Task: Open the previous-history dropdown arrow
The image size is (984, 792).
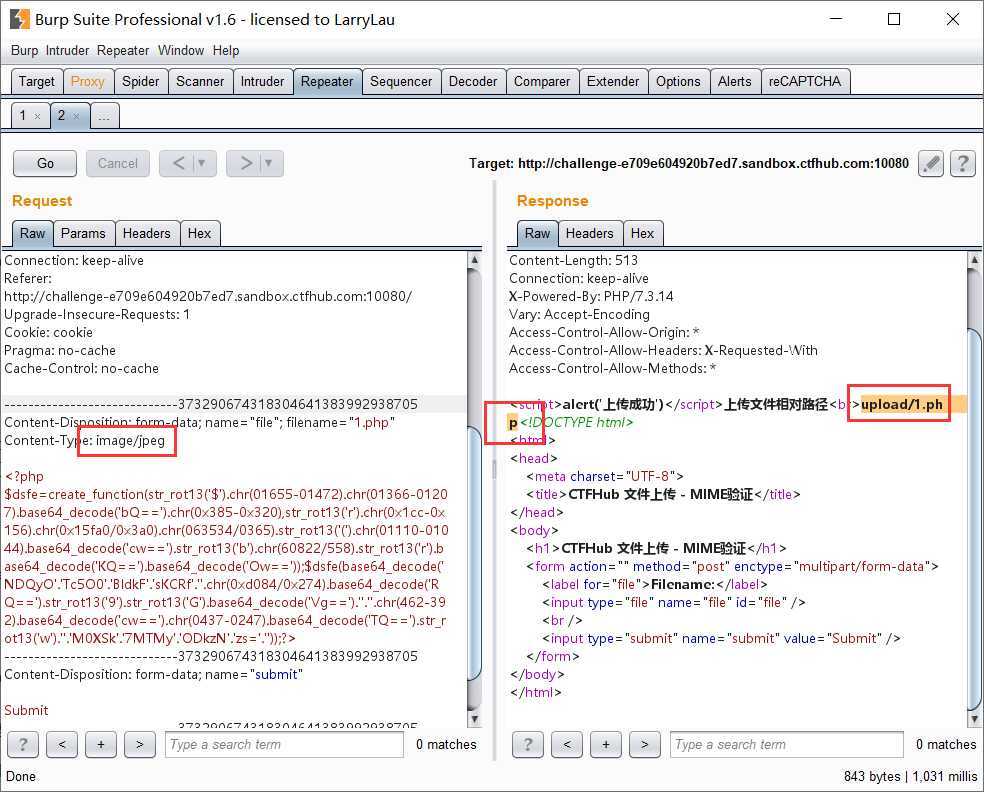Action: coord(202,164)
